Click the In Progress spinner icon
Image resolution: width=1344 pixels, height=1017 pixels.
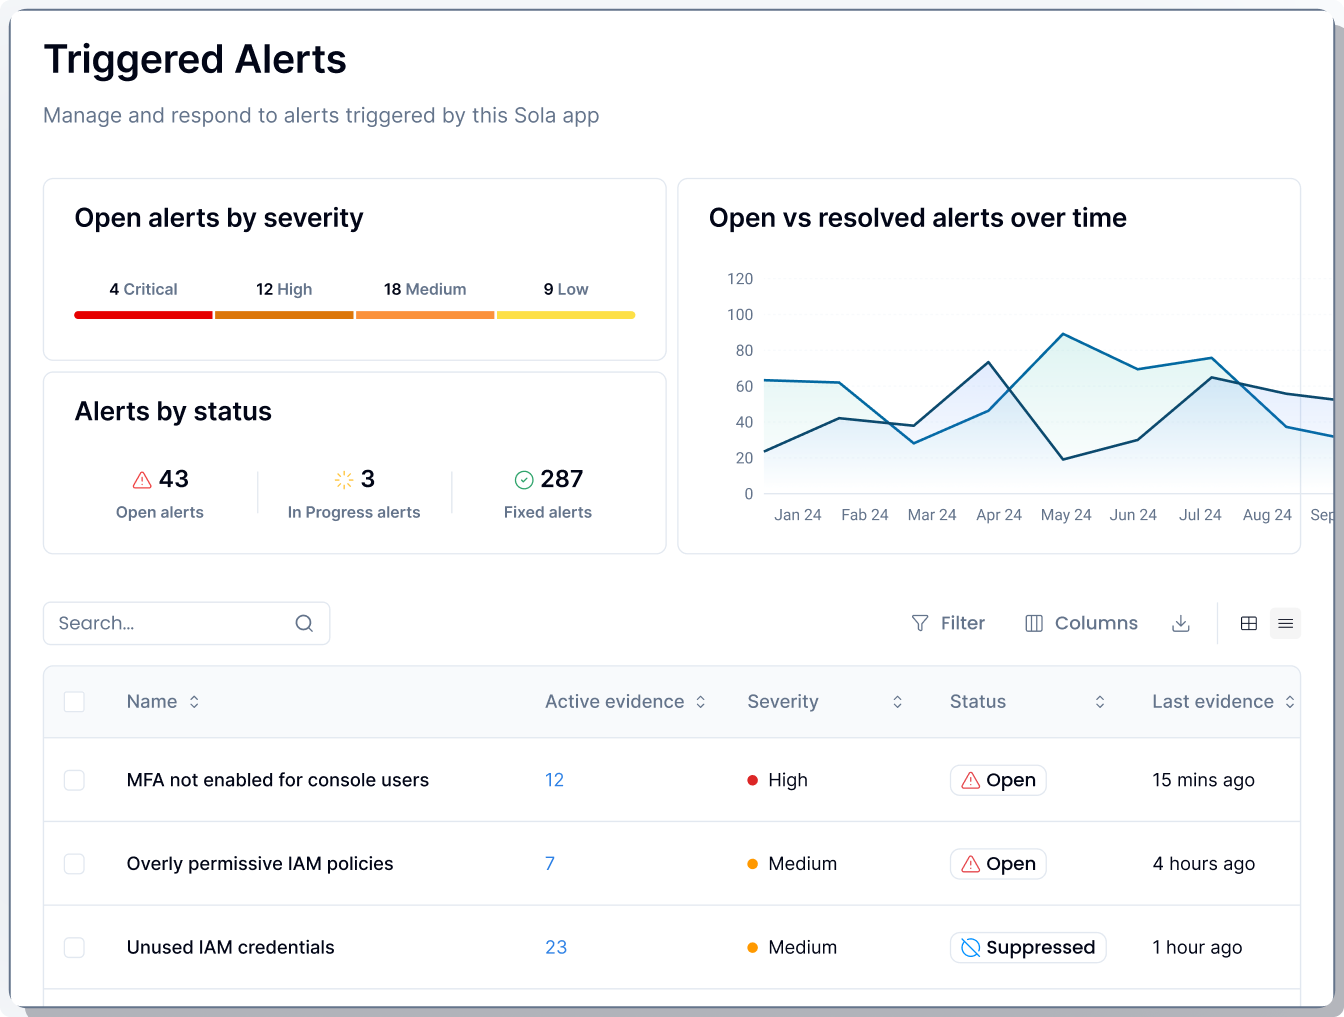(344, 480)
